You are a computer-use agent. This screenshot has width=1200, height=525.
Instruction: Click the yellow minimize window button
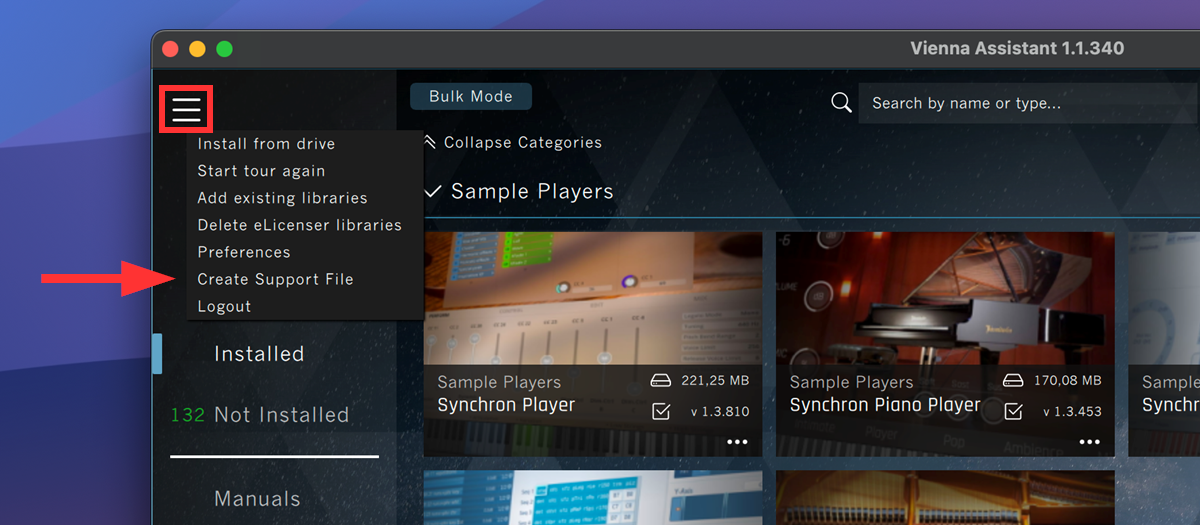[x=197, y=48]
